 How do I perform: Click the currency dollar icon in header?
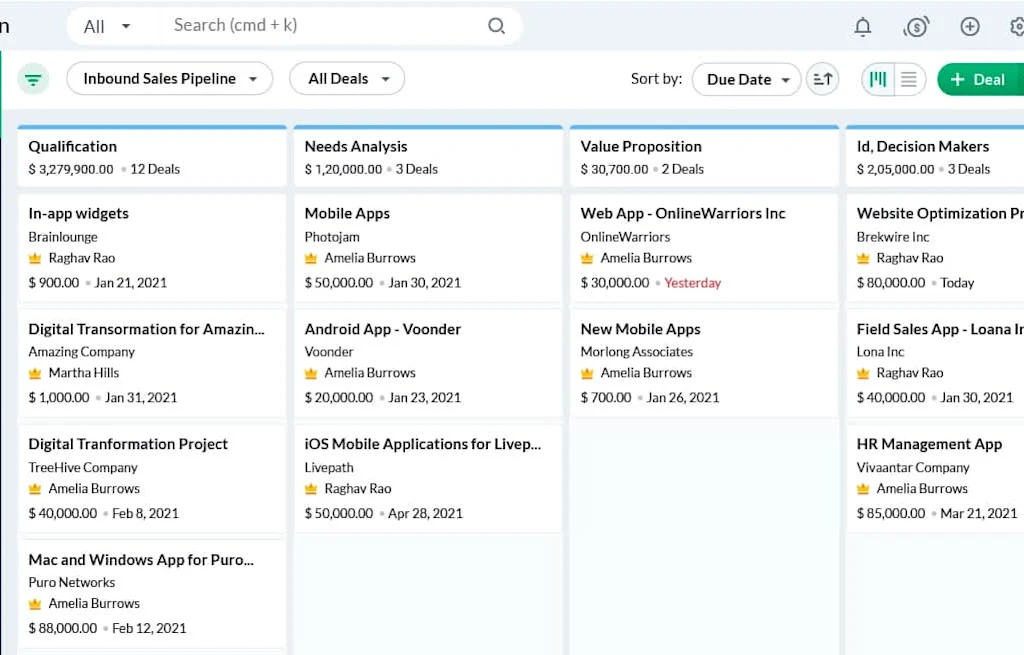click(x=916, y=27)
